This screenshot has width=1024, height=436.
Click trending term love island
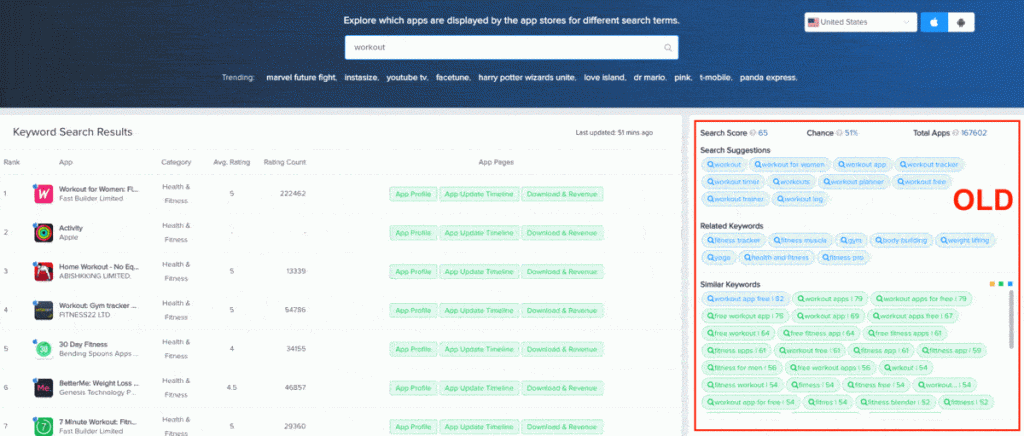pyautogui.click(x=605, y=78)
